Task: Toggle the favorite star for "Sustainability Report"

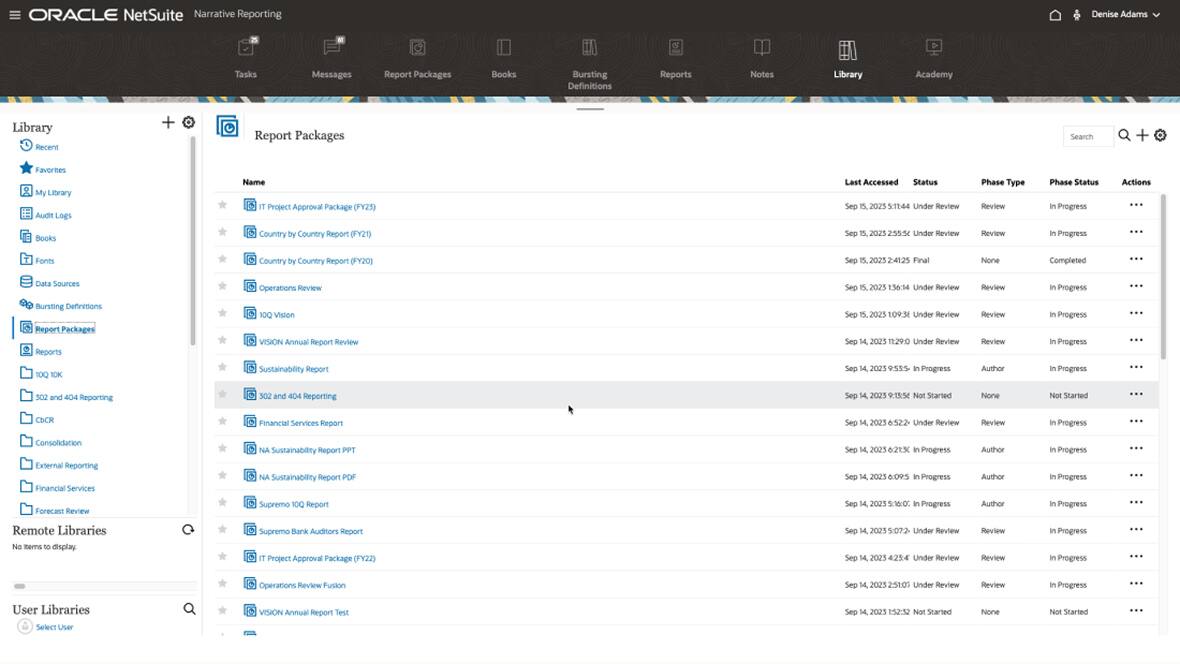Action: coord(222,368)
